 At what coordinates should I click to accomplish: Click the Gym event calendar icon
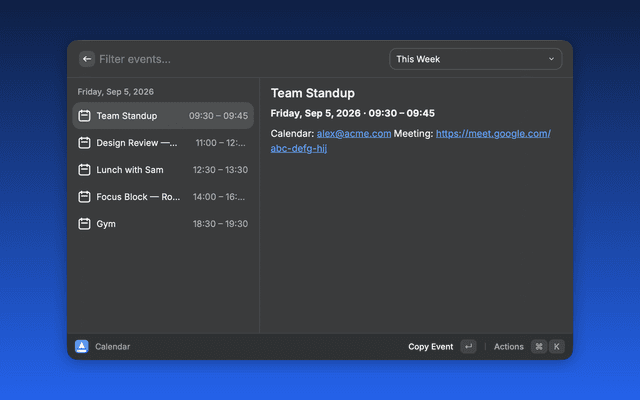(x=84, y=224)
